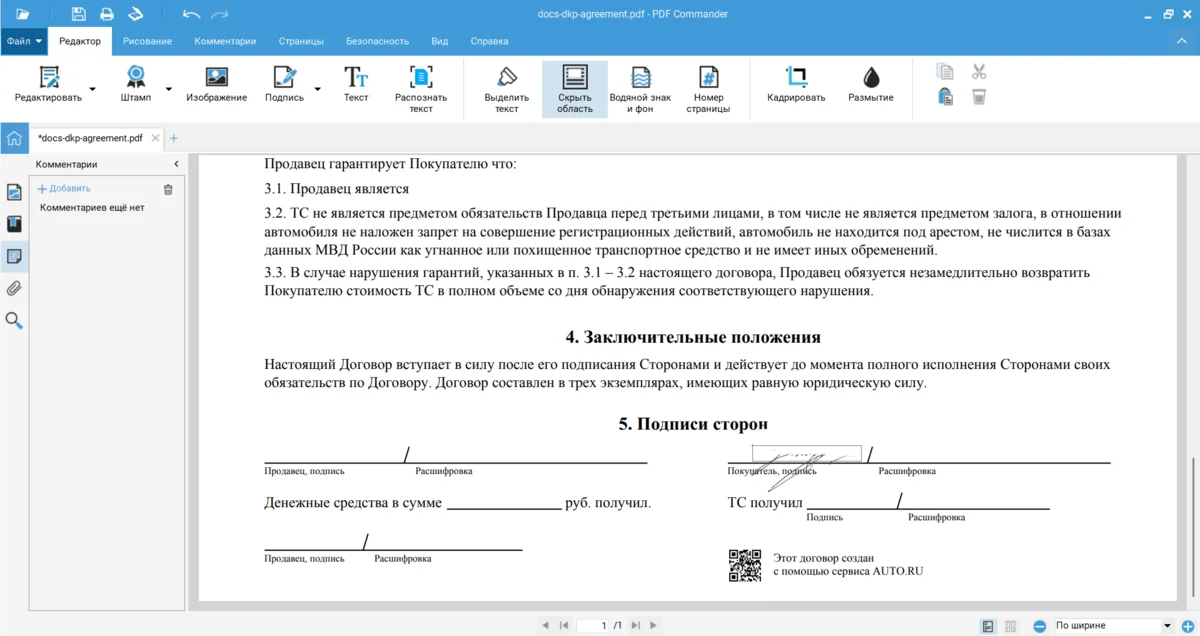Select the Штамп stamp tool
This screenshot has height=636, width=1200.
136,86
